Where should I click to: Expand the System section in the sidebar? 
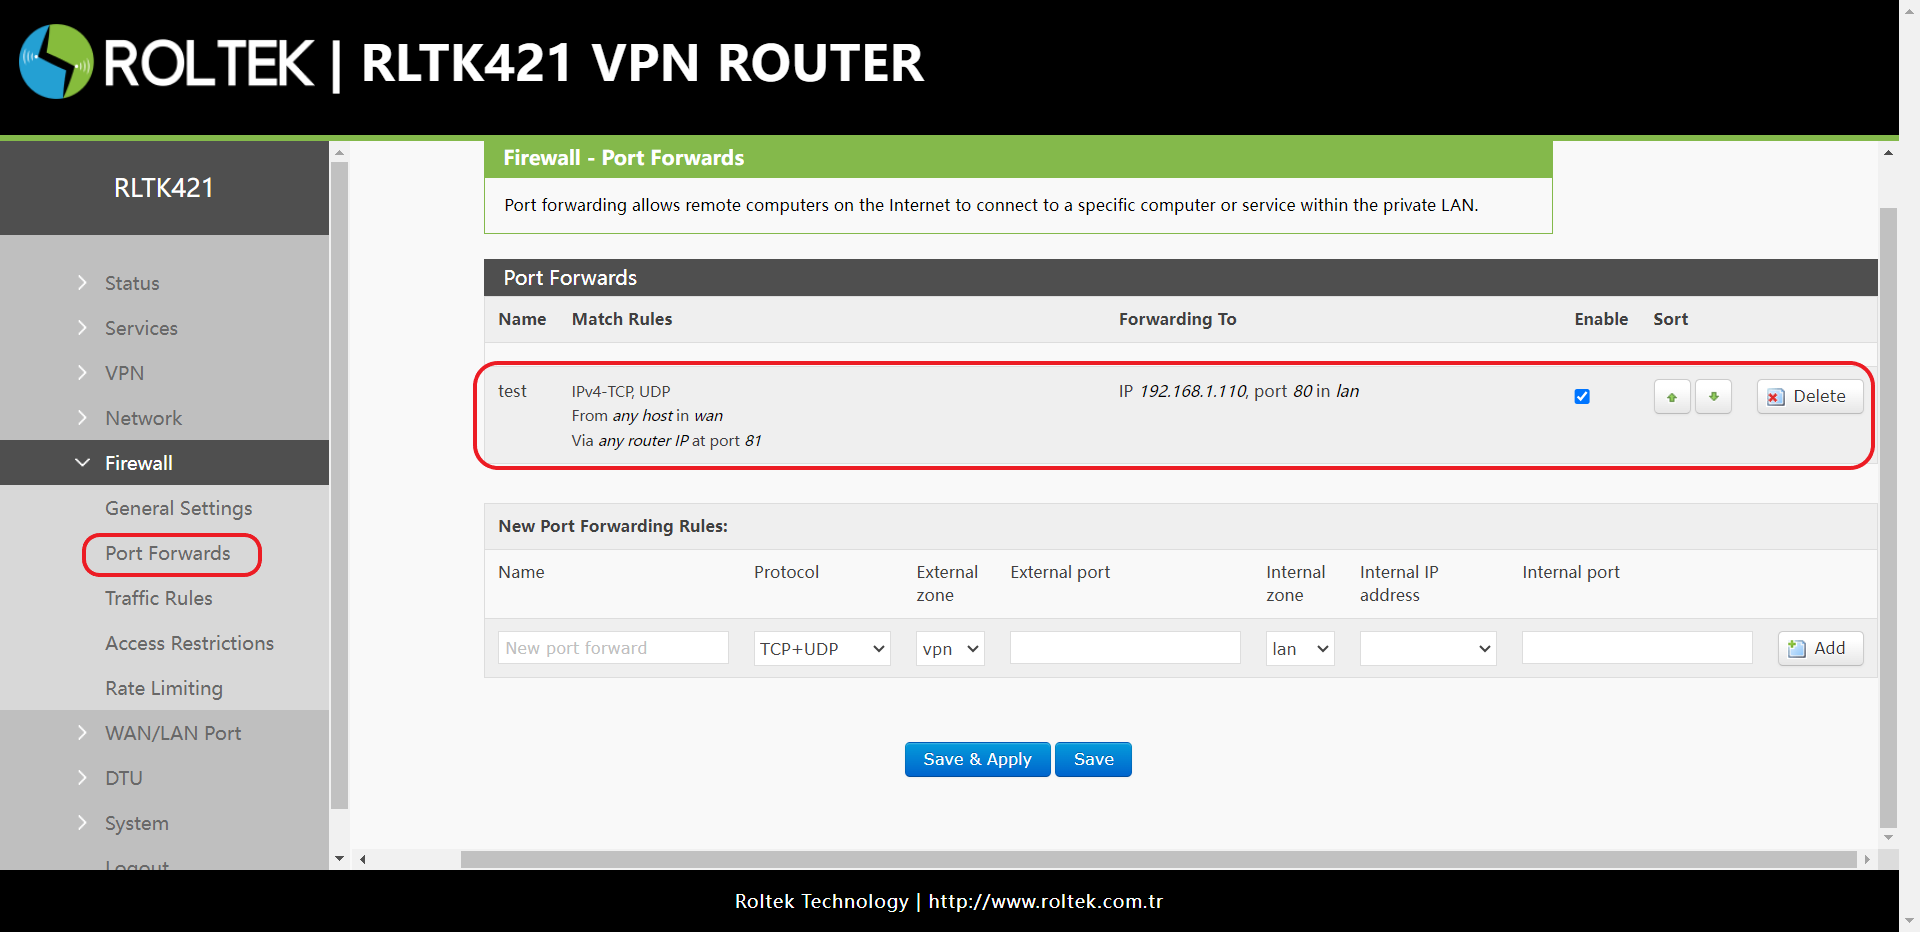click(136, 823)
